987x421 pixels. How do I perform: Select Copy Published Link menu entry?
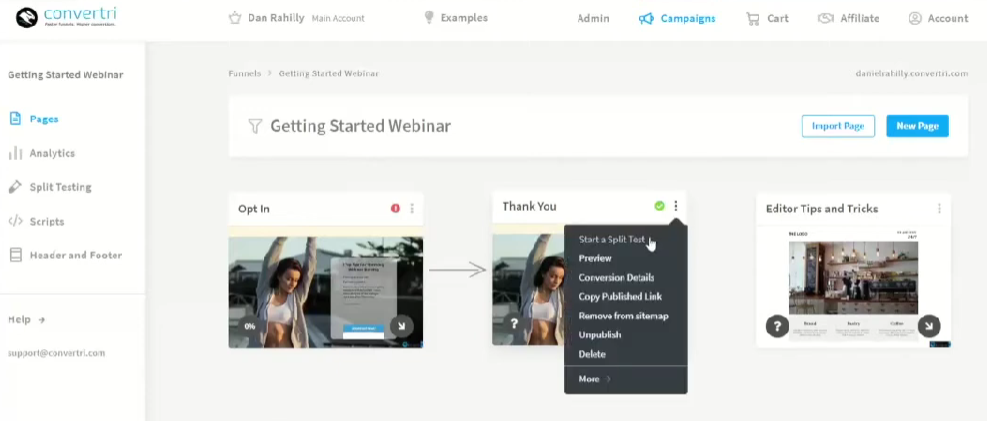point(620,297)
